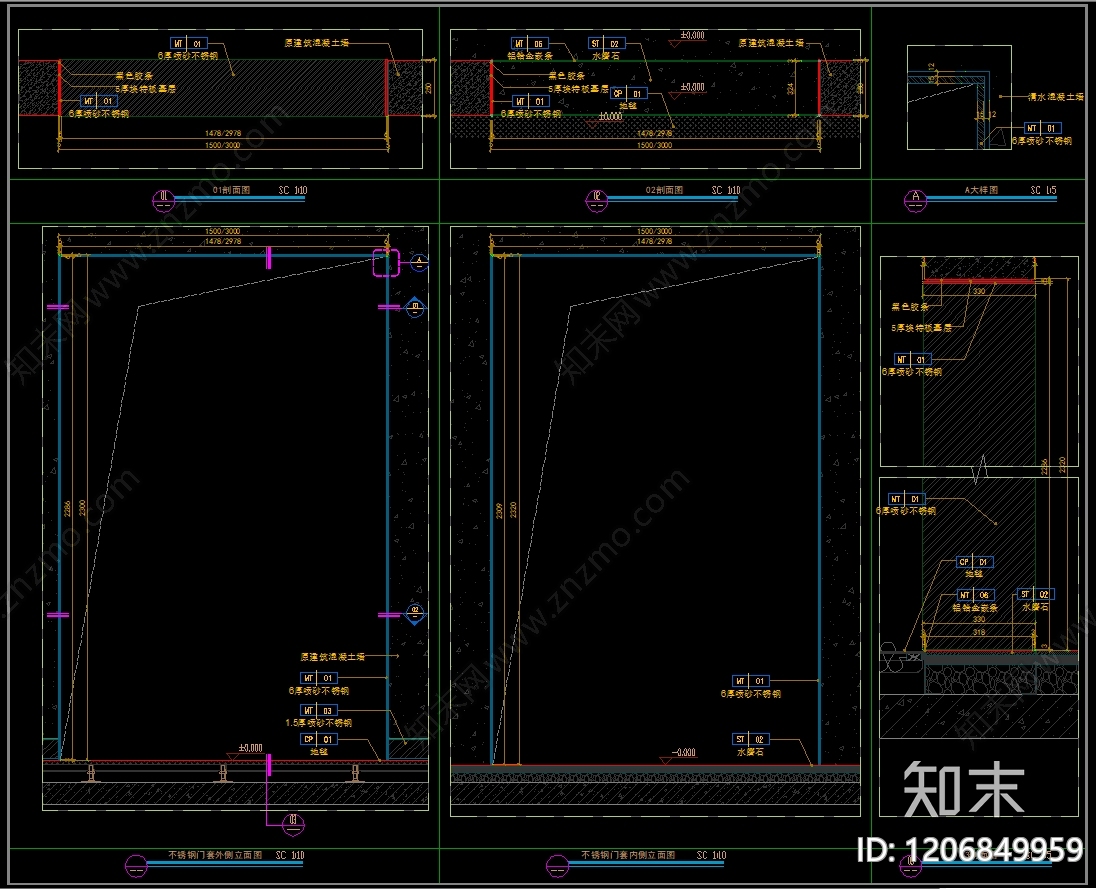Screen dimensions: 1096x889
Task: Click "铝合金嵌条" label in the 02 section
Action: (530, 55)
